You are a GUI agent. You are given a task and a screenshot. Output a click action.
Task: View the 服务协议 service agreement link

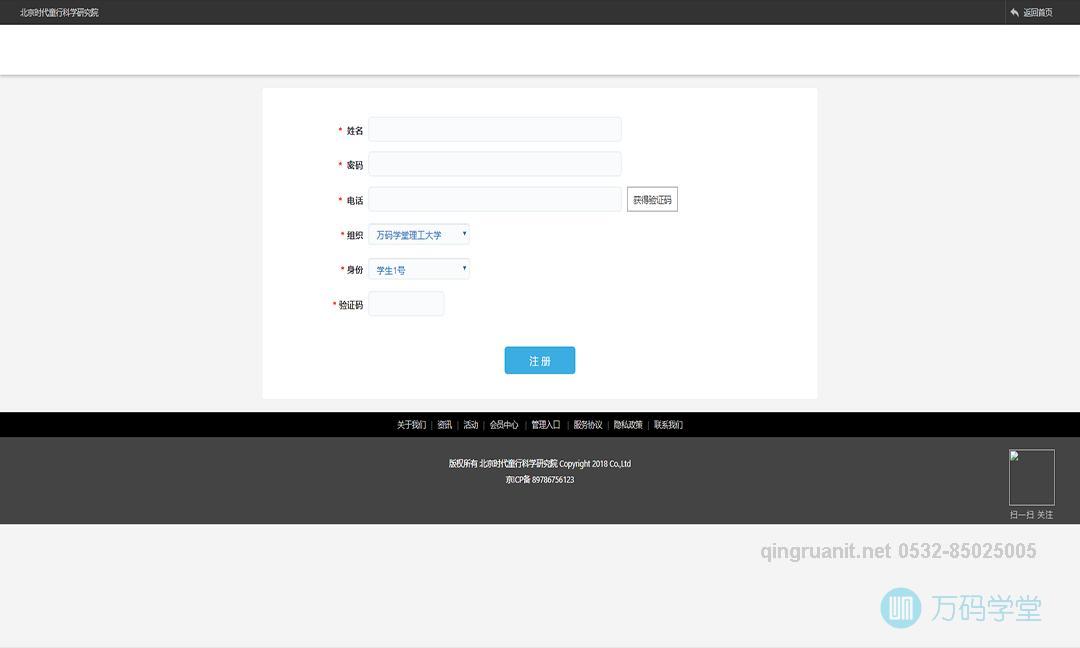click(x=588, y=425)
